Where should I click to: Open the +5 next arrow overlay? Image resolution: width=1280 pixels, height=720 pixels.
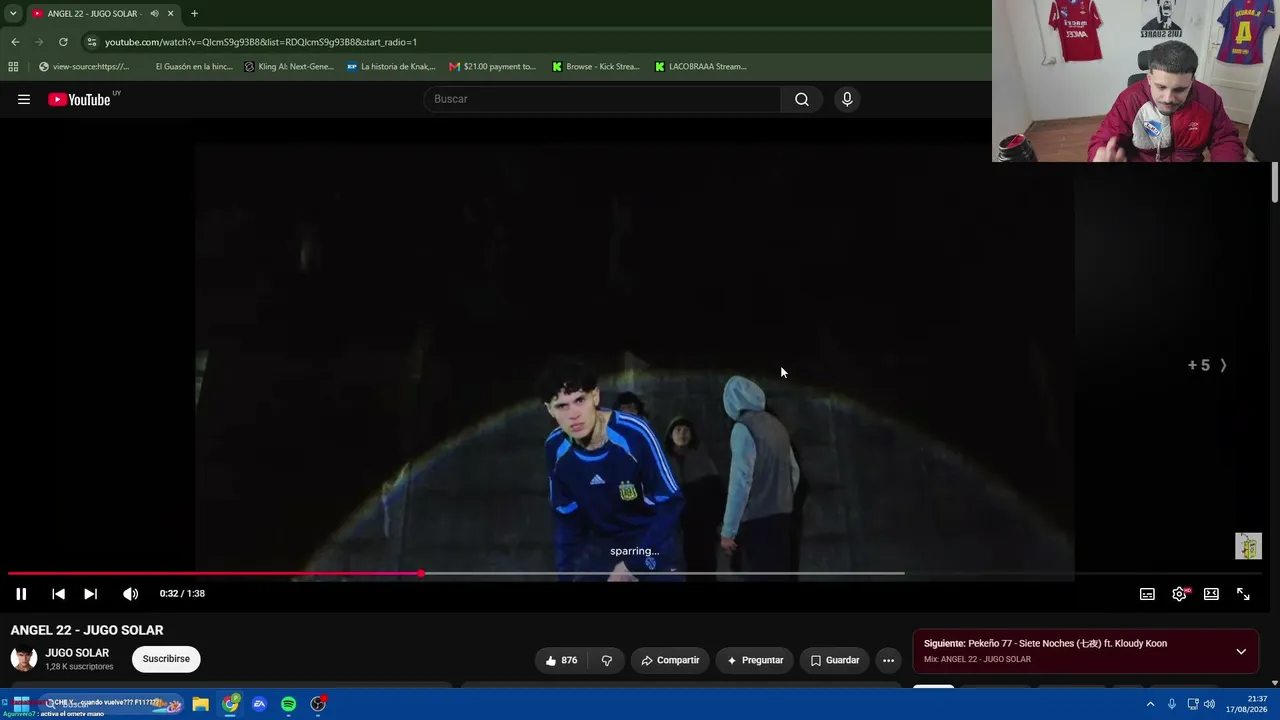1207,365
